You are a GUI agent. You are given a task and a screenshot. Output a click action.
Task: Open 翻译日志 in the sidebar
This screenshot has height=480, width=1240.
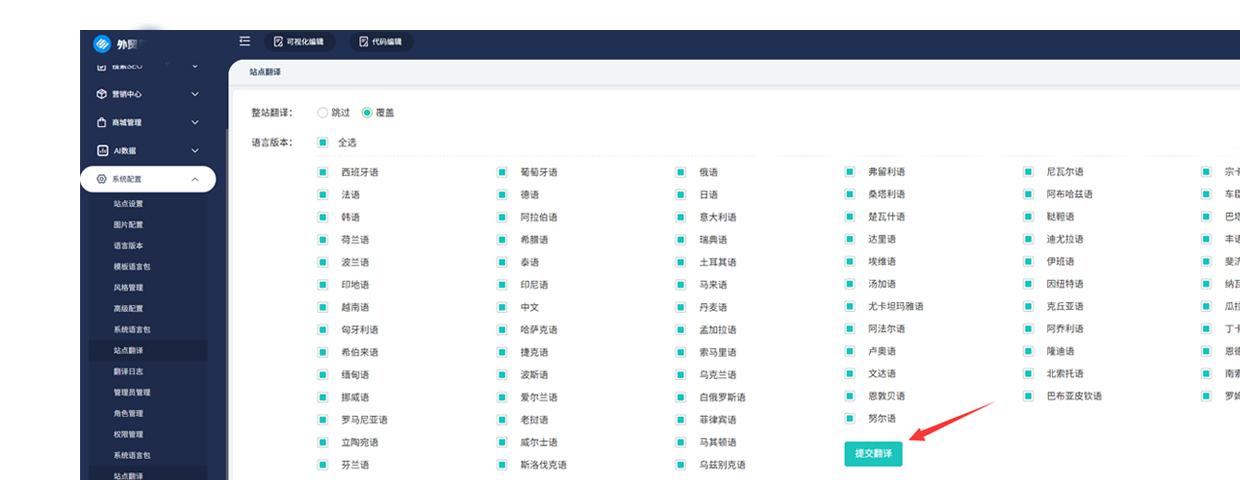coord(128,371)
